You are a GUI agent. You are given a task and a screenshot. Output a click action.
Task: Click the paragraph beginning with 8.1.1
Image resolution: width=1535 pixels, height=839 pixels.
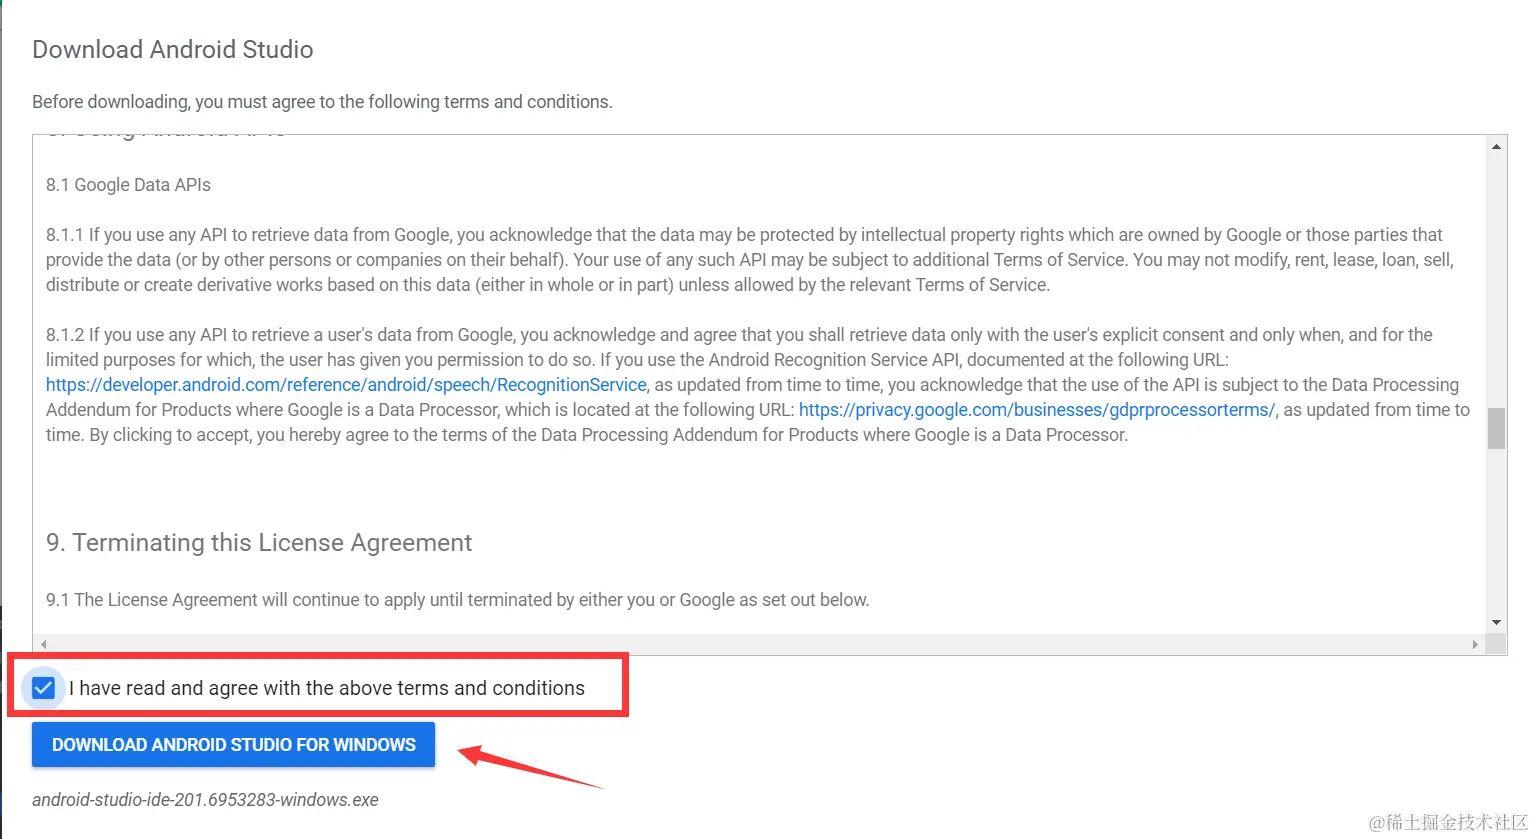(x=750, y=260)
